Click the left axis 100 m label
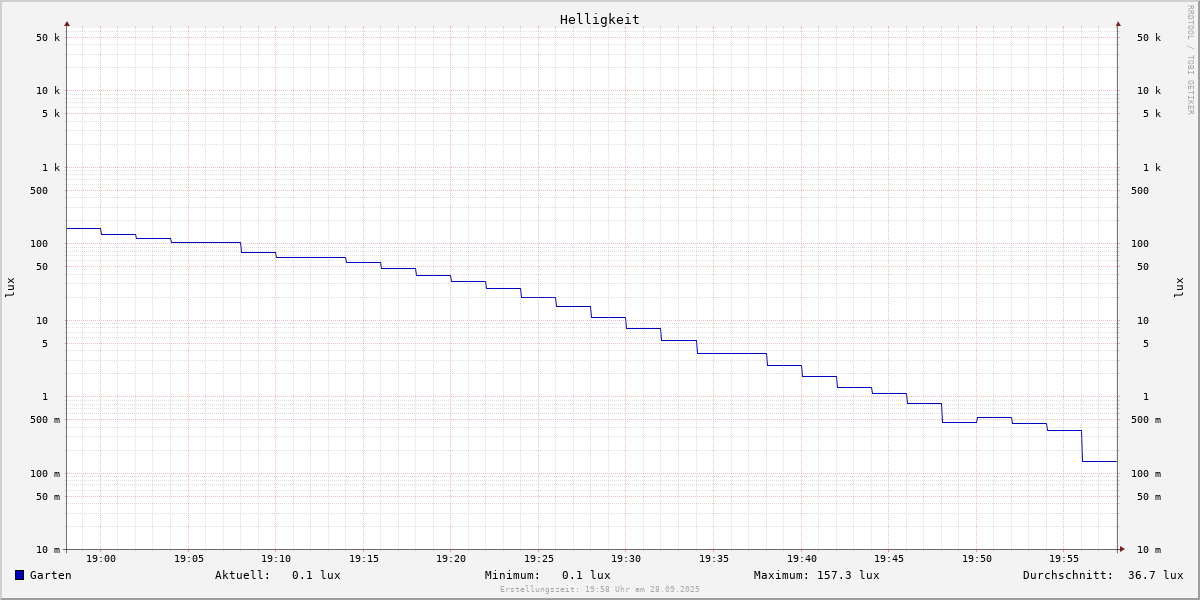This screenshot has height=600, width=1200. [45, 474]
